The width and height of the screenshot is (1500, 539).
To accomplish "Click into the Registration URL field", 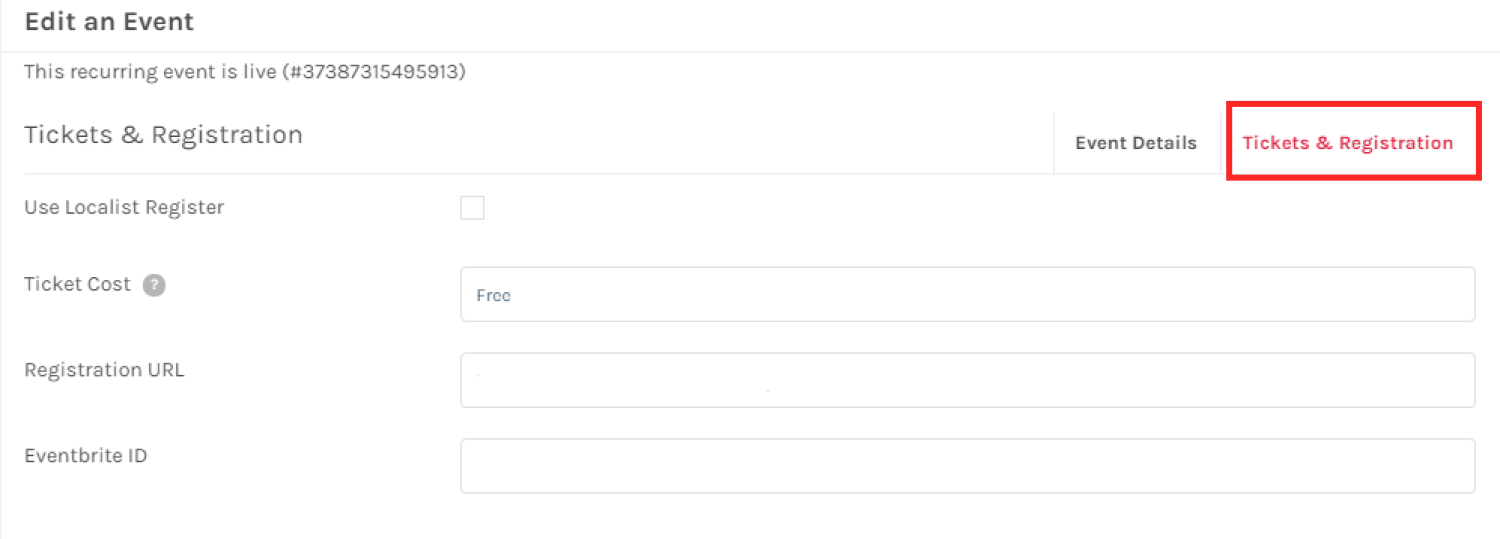I will [x=967, y=380].
